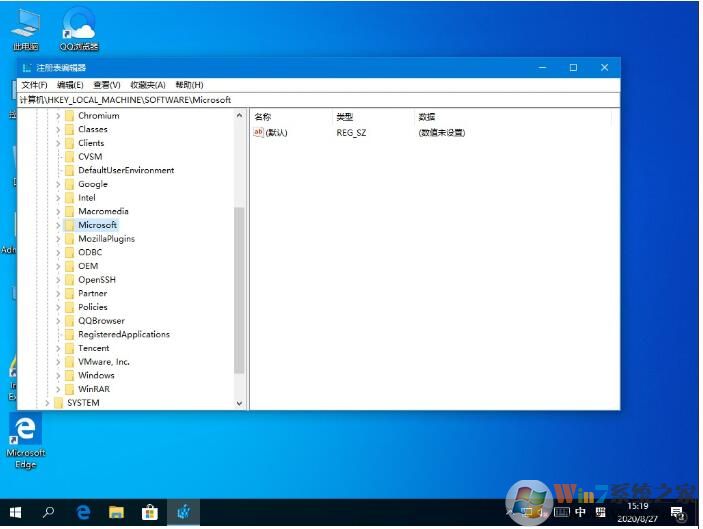Open the taskbar search icon

pyautogui.click(x=49, y=512)
